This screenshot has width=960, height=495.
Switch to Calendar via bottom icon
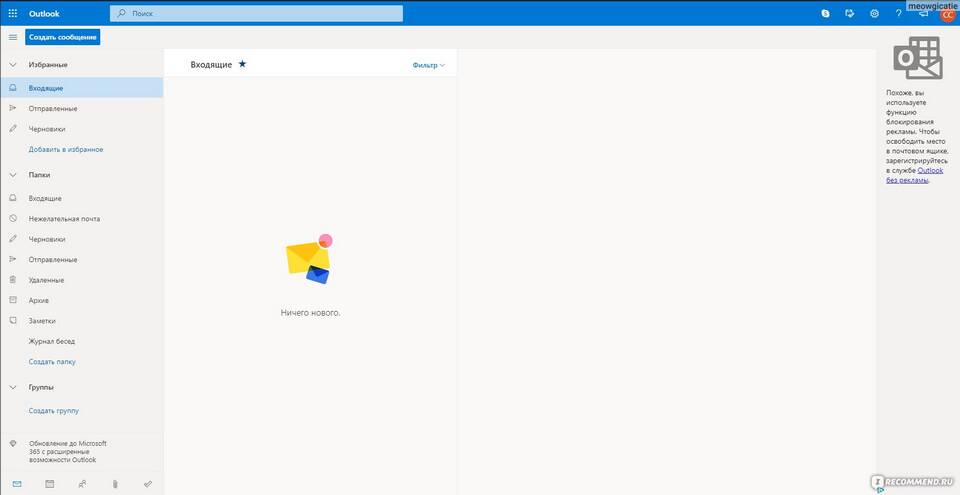[x=49, y=484]
